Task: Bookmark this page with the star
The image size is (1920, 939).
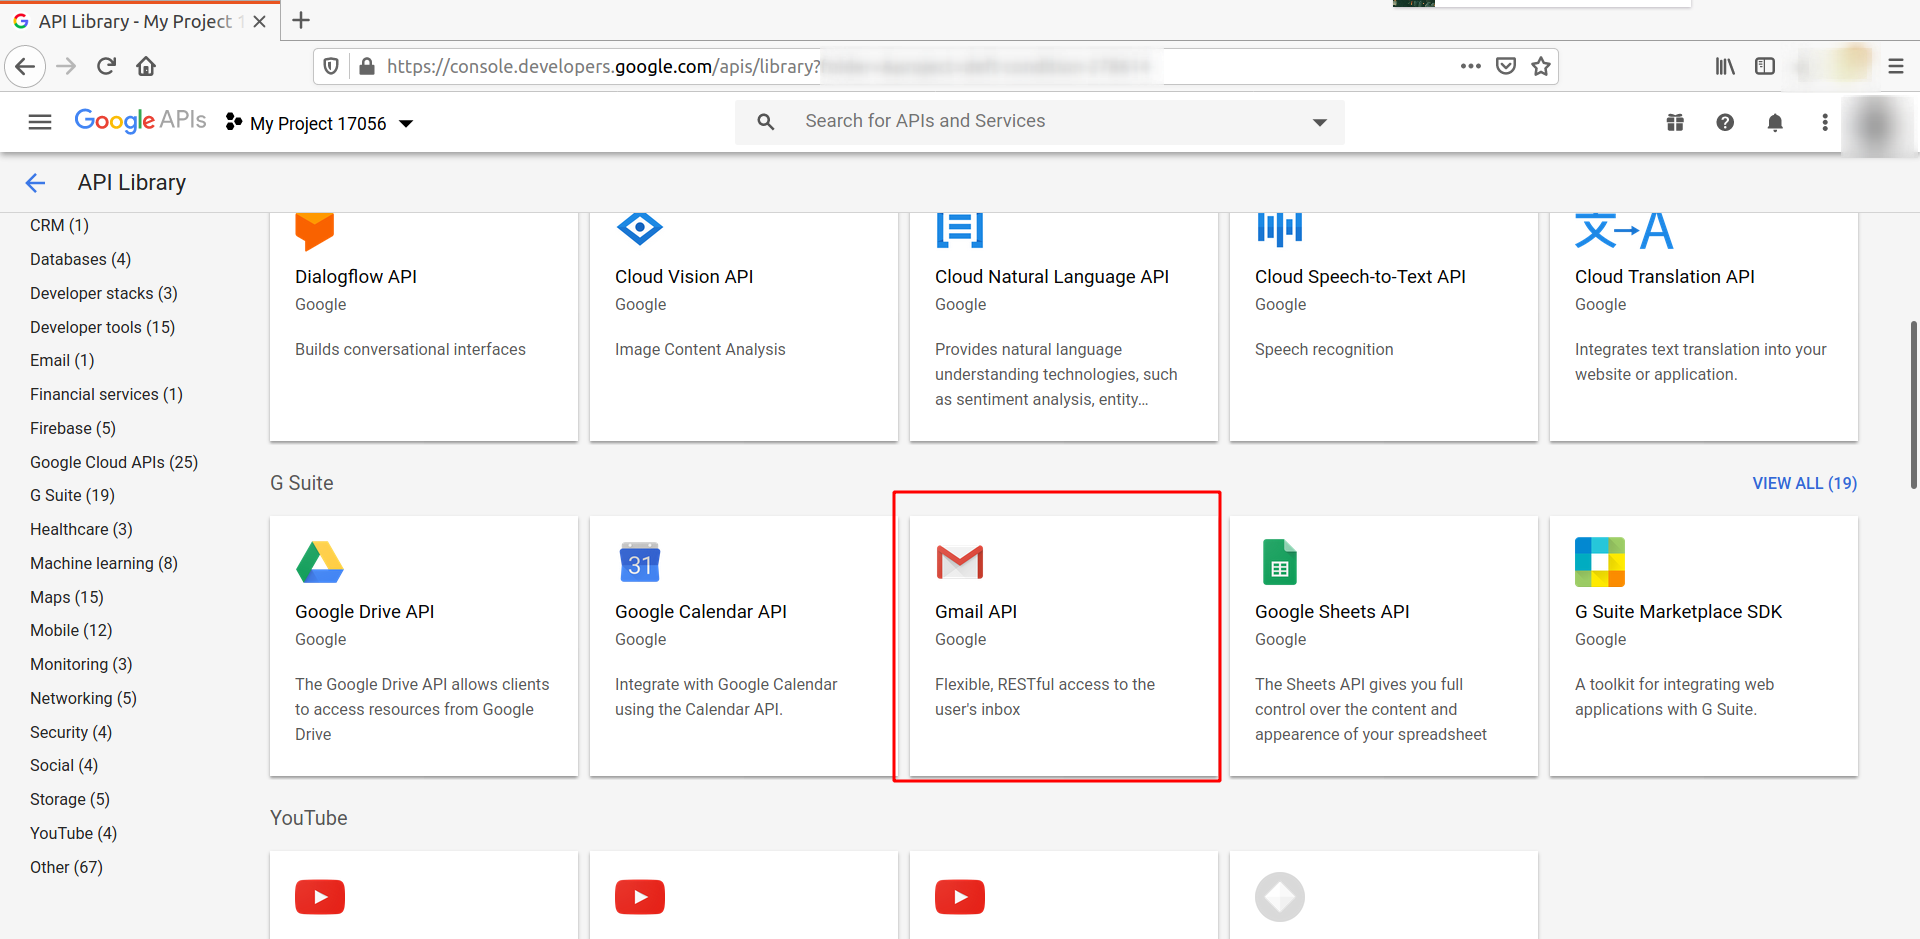Action: [x=1541, y=66]
